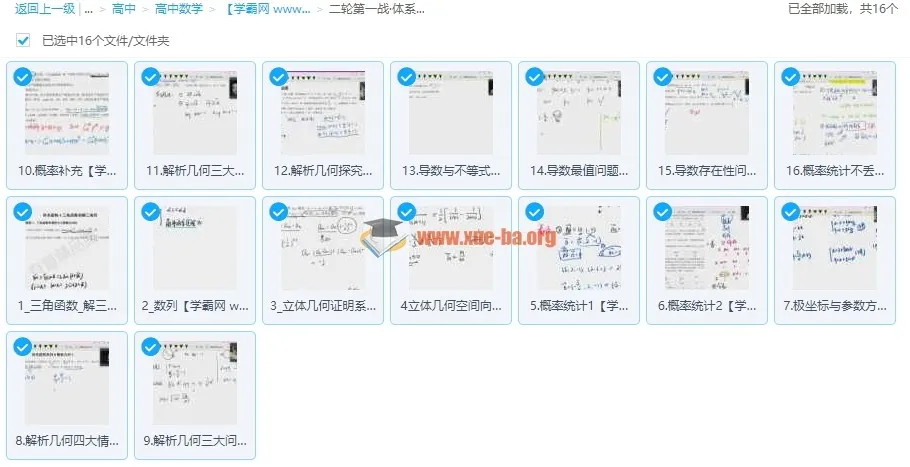This screenshot has height=467, width=910.
Task: Open thumbnail of 7.极坐标与参数方 video
Action: point(835,248)
